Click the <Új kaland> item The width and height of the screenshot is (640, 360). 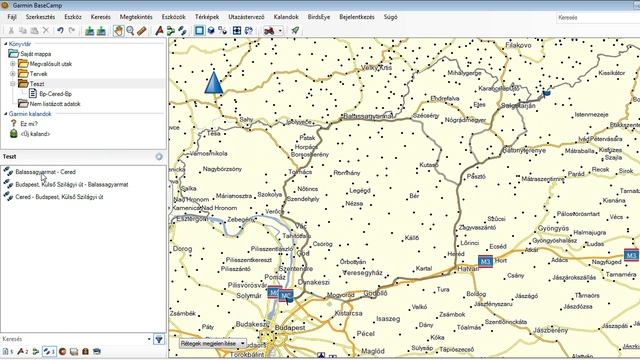coord(35,134)
